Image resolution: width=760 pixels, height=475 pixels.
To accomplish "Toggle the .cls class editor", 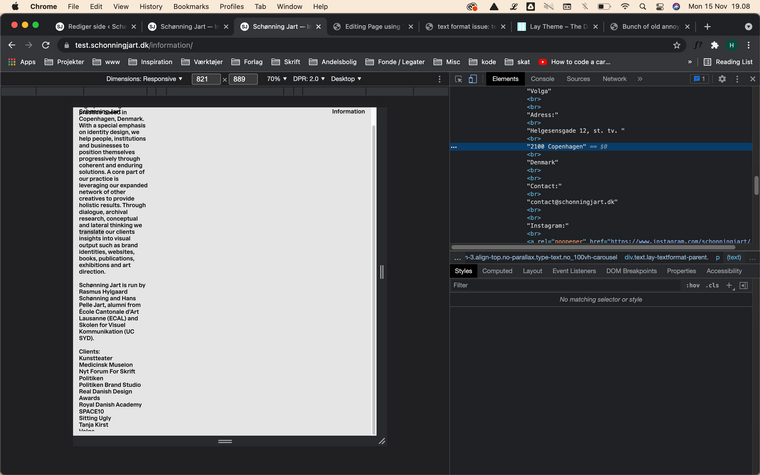I will pyautogui.click(x=712, y=286).
